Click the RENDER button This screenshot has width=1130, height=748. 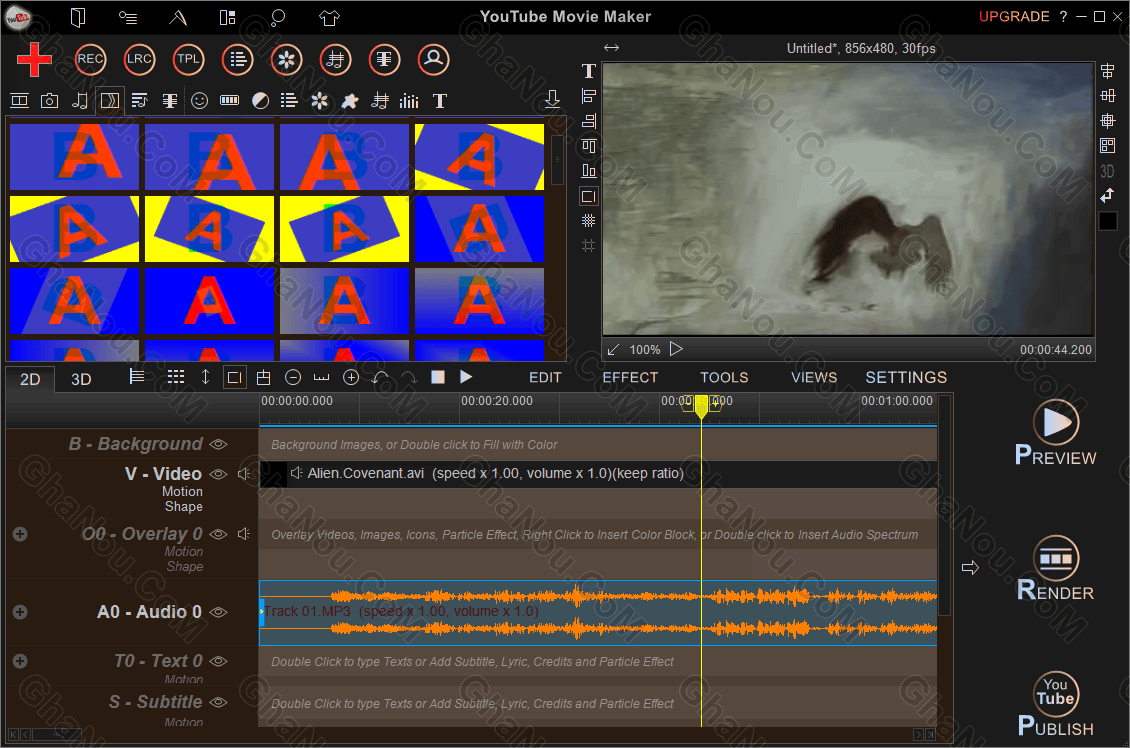pos(1056,569)
